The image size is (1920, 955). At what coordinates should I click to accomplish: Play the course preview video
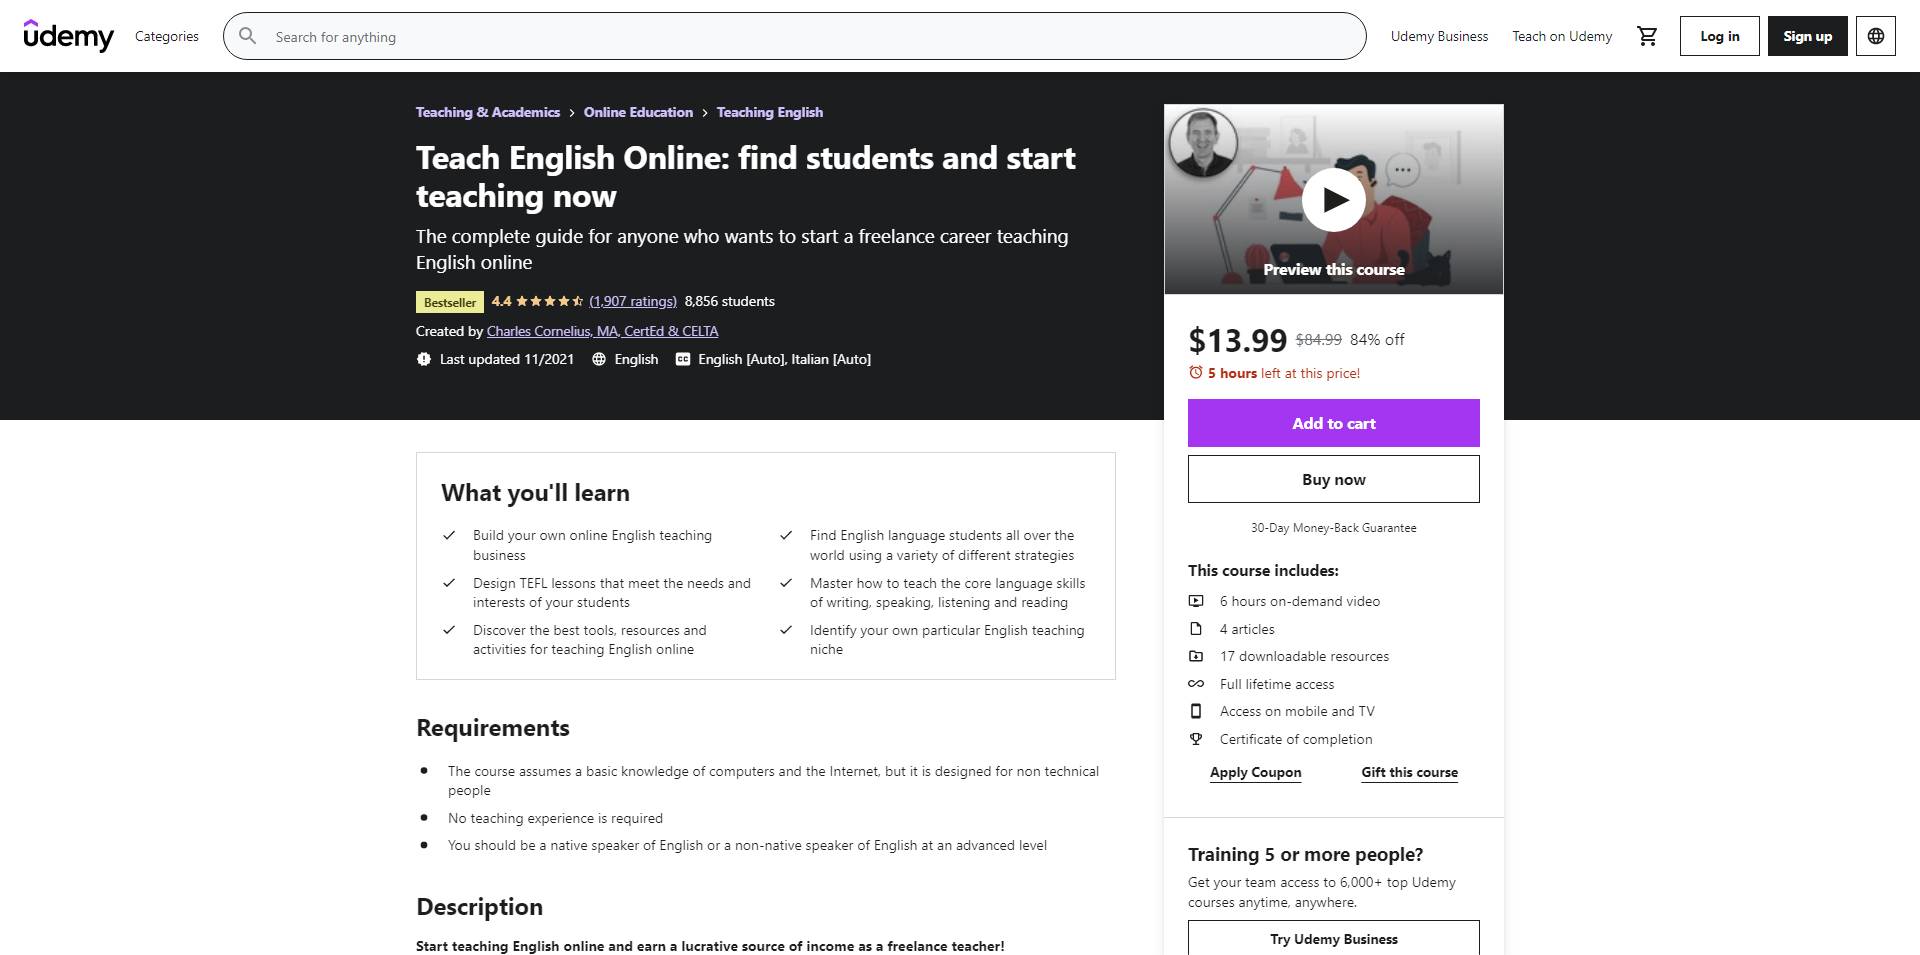point(1333,200)
